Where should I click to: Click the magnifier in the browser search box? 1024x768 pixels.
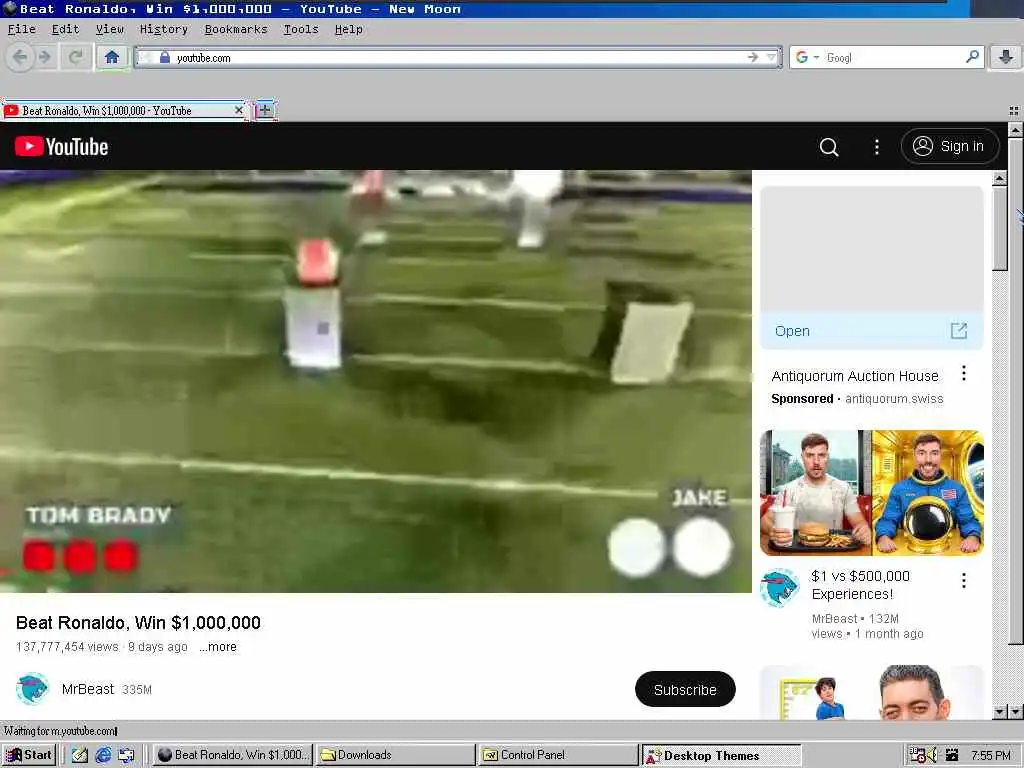972,57
